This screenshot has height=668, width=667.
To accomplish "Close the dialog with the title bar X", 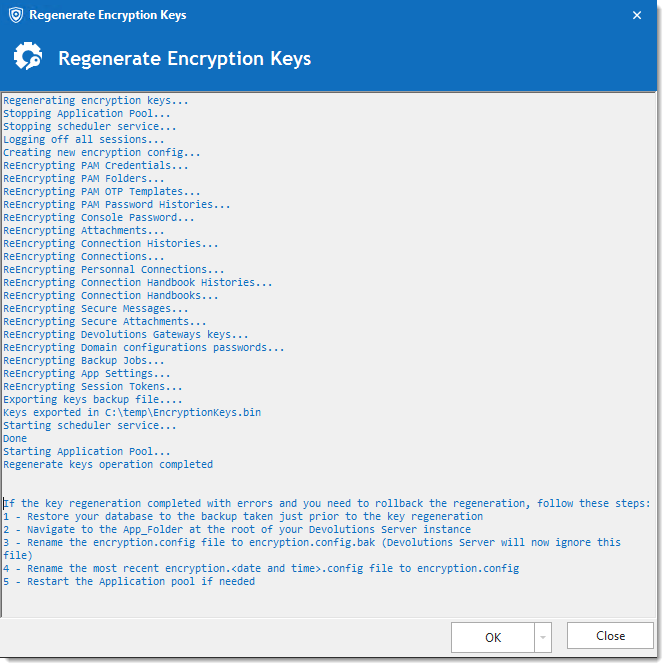I will coord(638,16).
